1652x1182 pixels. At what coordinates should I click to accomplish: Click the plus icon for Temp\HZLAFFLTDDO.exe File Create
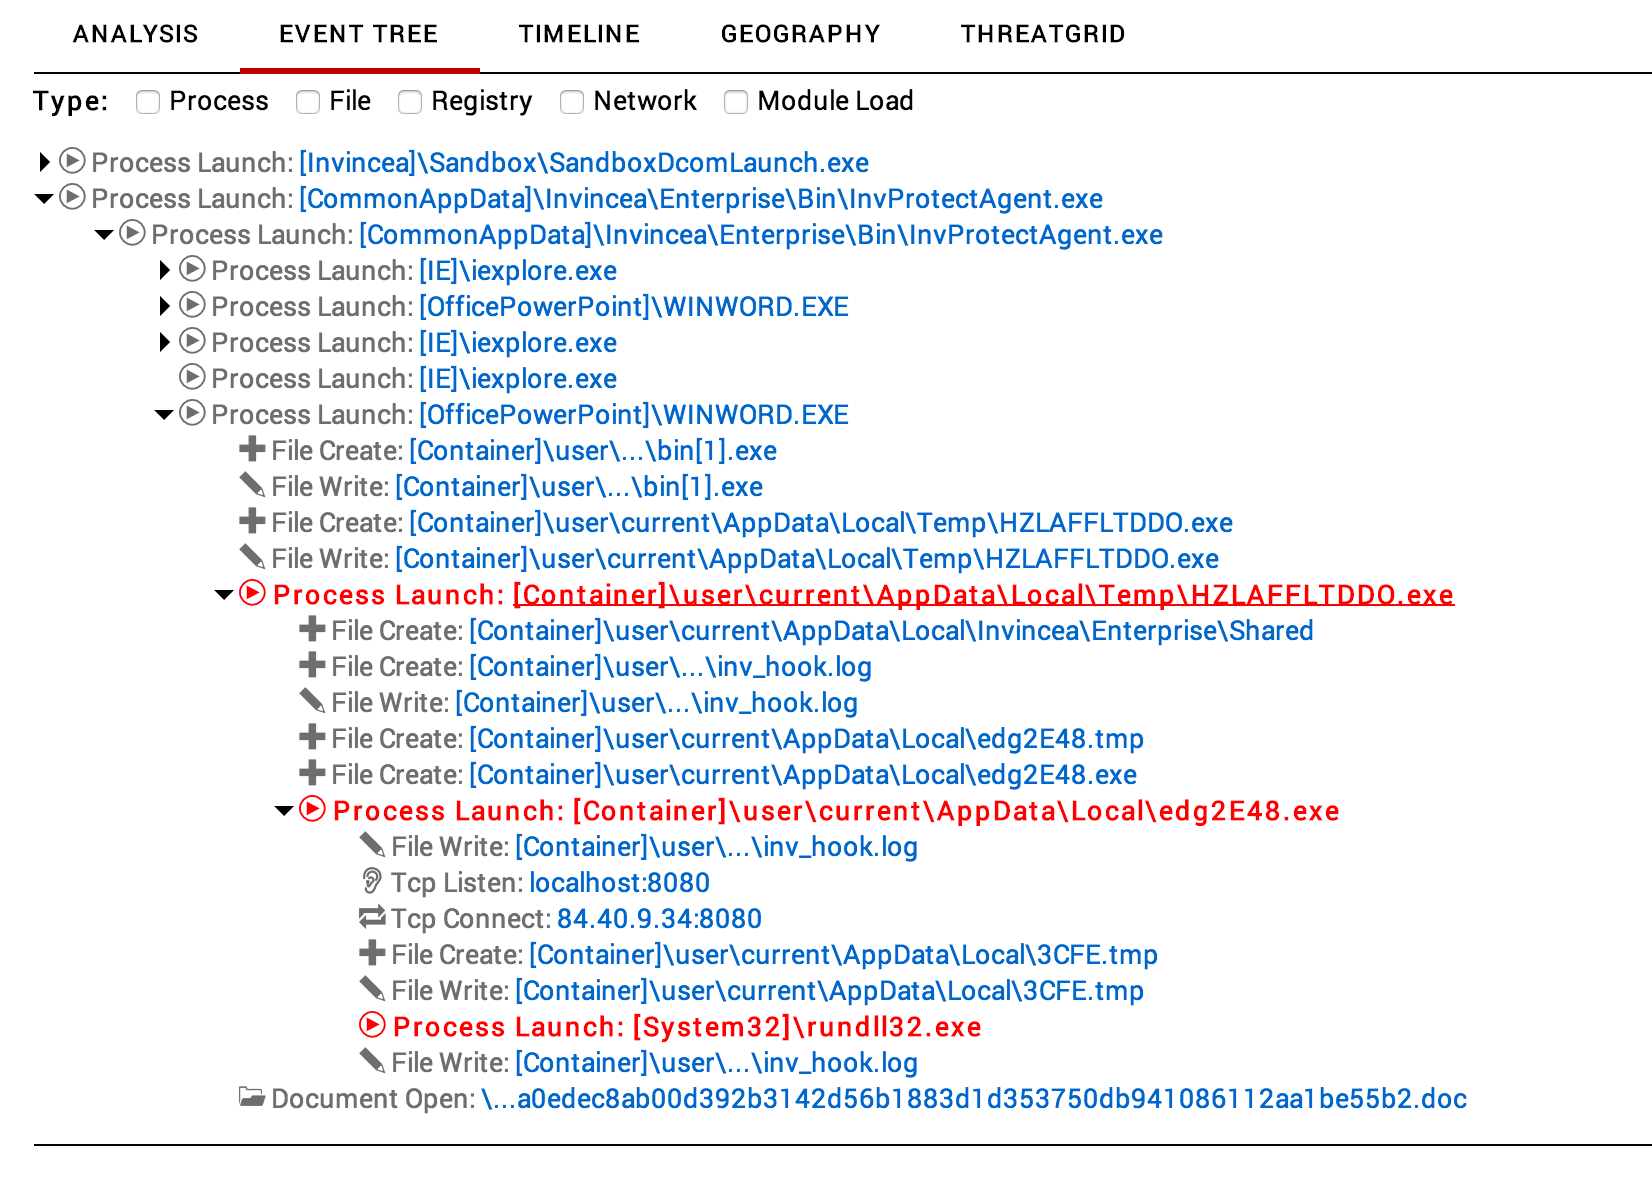[x=252, y=521]
